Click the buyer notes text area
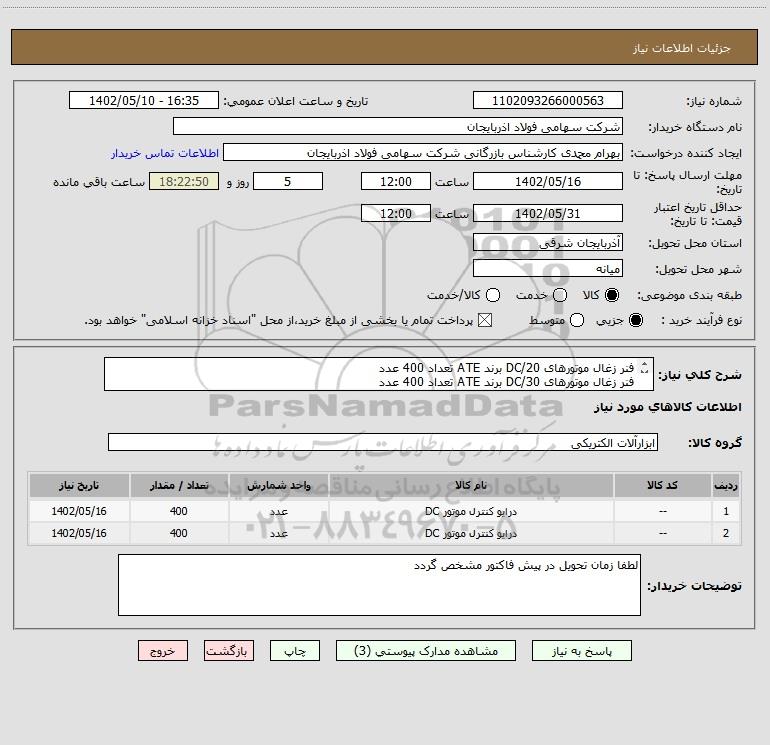Screen dimensions: 770x745 tap(379, 585)
